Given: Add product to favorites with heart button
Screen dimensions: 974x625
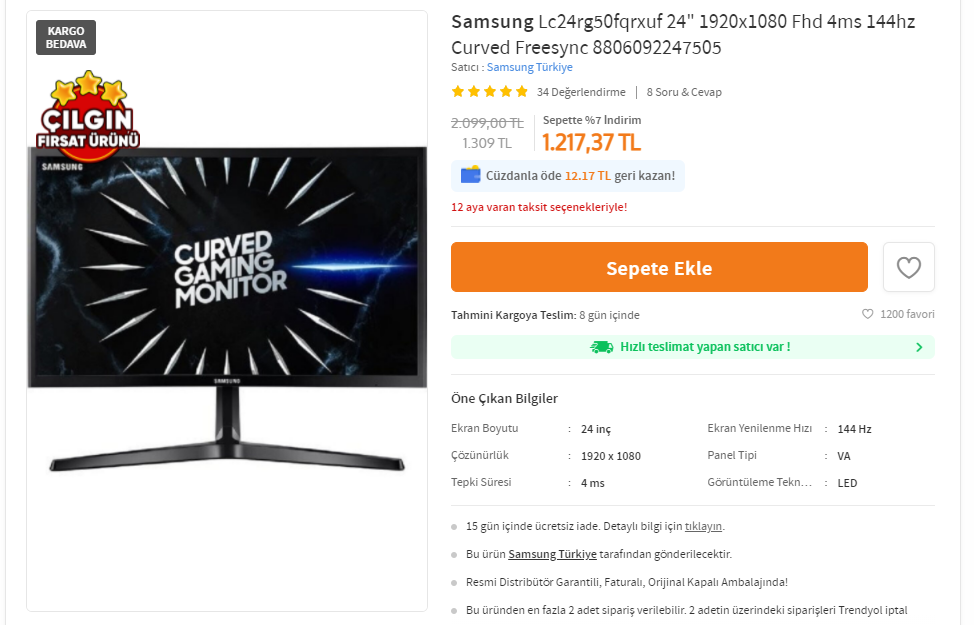Looking at the screenshot, I should (908, 267).
